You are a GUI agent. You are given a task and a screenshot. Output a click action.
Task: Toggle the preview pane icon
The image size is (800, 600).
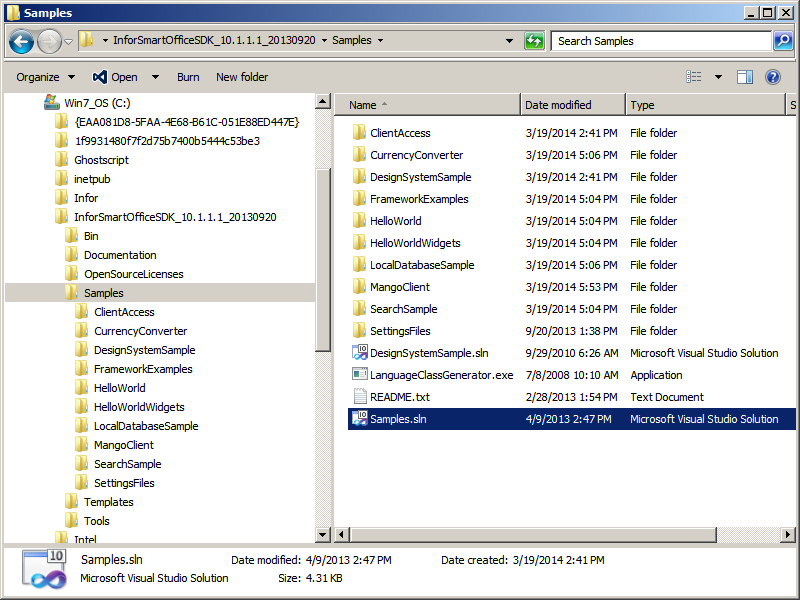[x=744, y=77]
